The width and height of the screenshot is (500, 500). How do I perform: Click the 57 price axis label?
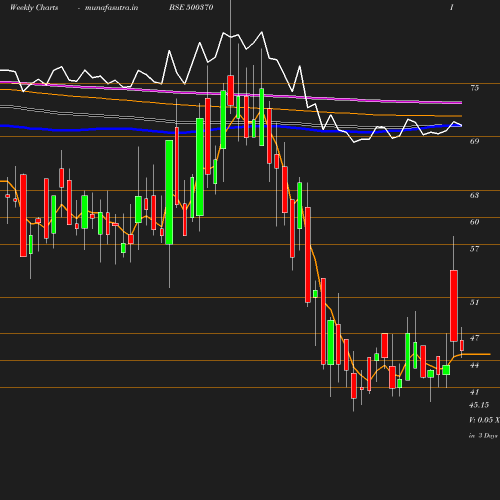coord(474,249)
